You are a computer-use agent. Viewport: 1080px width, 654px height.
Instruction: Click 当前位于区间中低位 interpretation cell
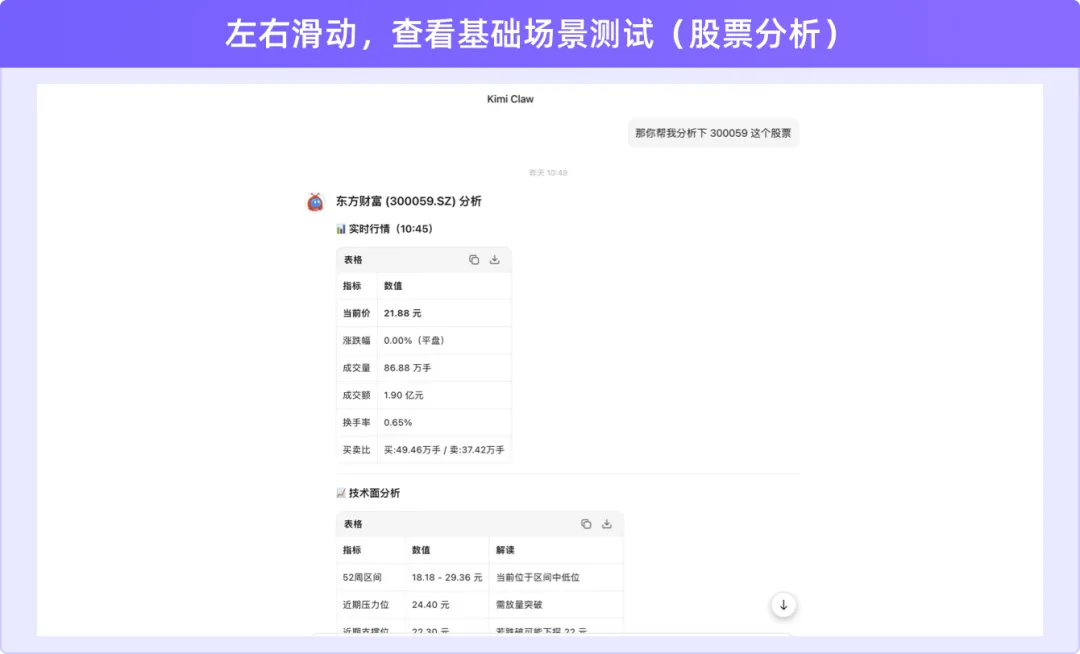coord(538,578)
